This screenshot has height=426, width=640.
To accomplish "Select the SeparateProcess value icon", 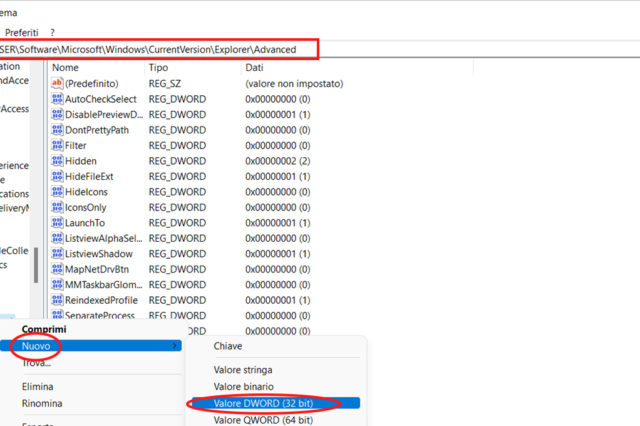I will coord(57,315).
